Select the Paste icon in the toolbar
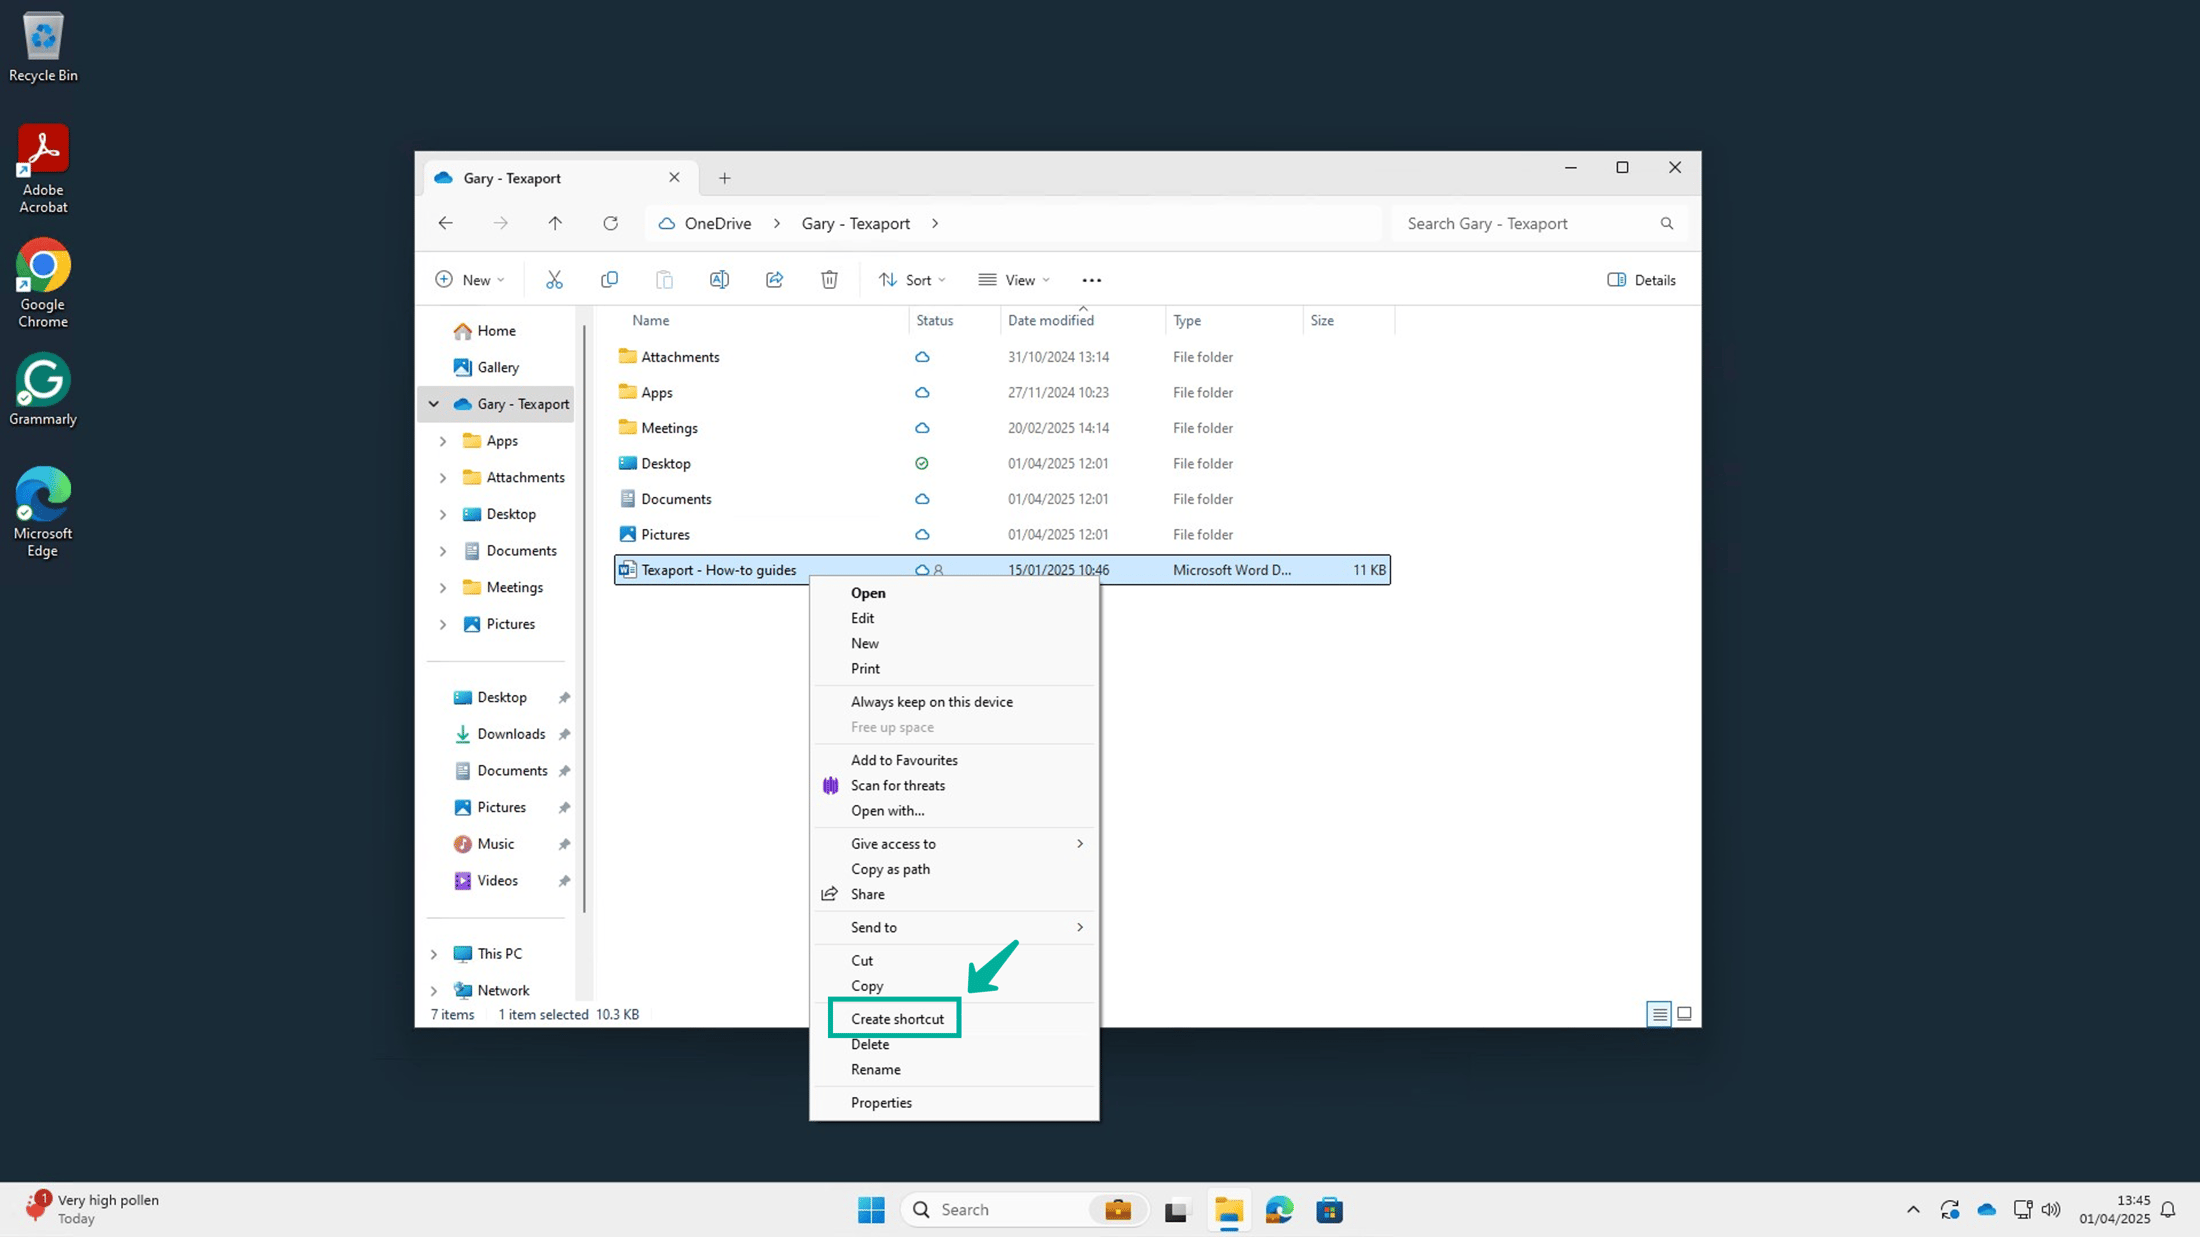Screen dimensions: 2200x1237 (664, 279)
